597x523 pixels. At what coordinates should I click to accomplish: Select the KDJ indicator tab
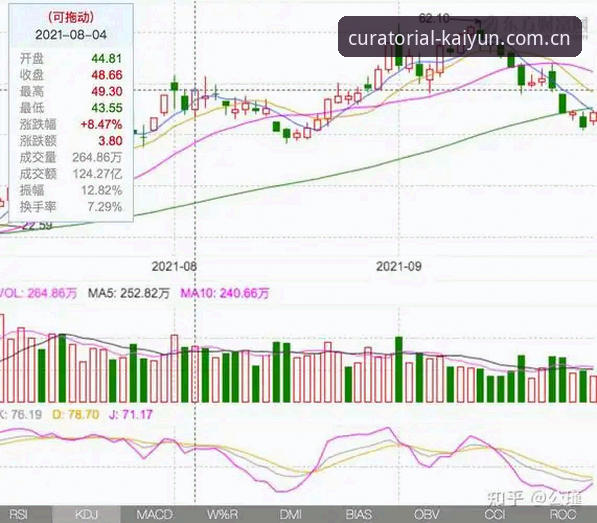coord(86,515)
